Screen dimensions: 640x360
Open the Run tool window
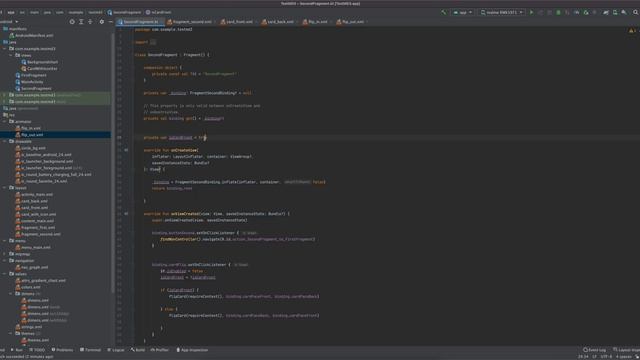point(17,350)
